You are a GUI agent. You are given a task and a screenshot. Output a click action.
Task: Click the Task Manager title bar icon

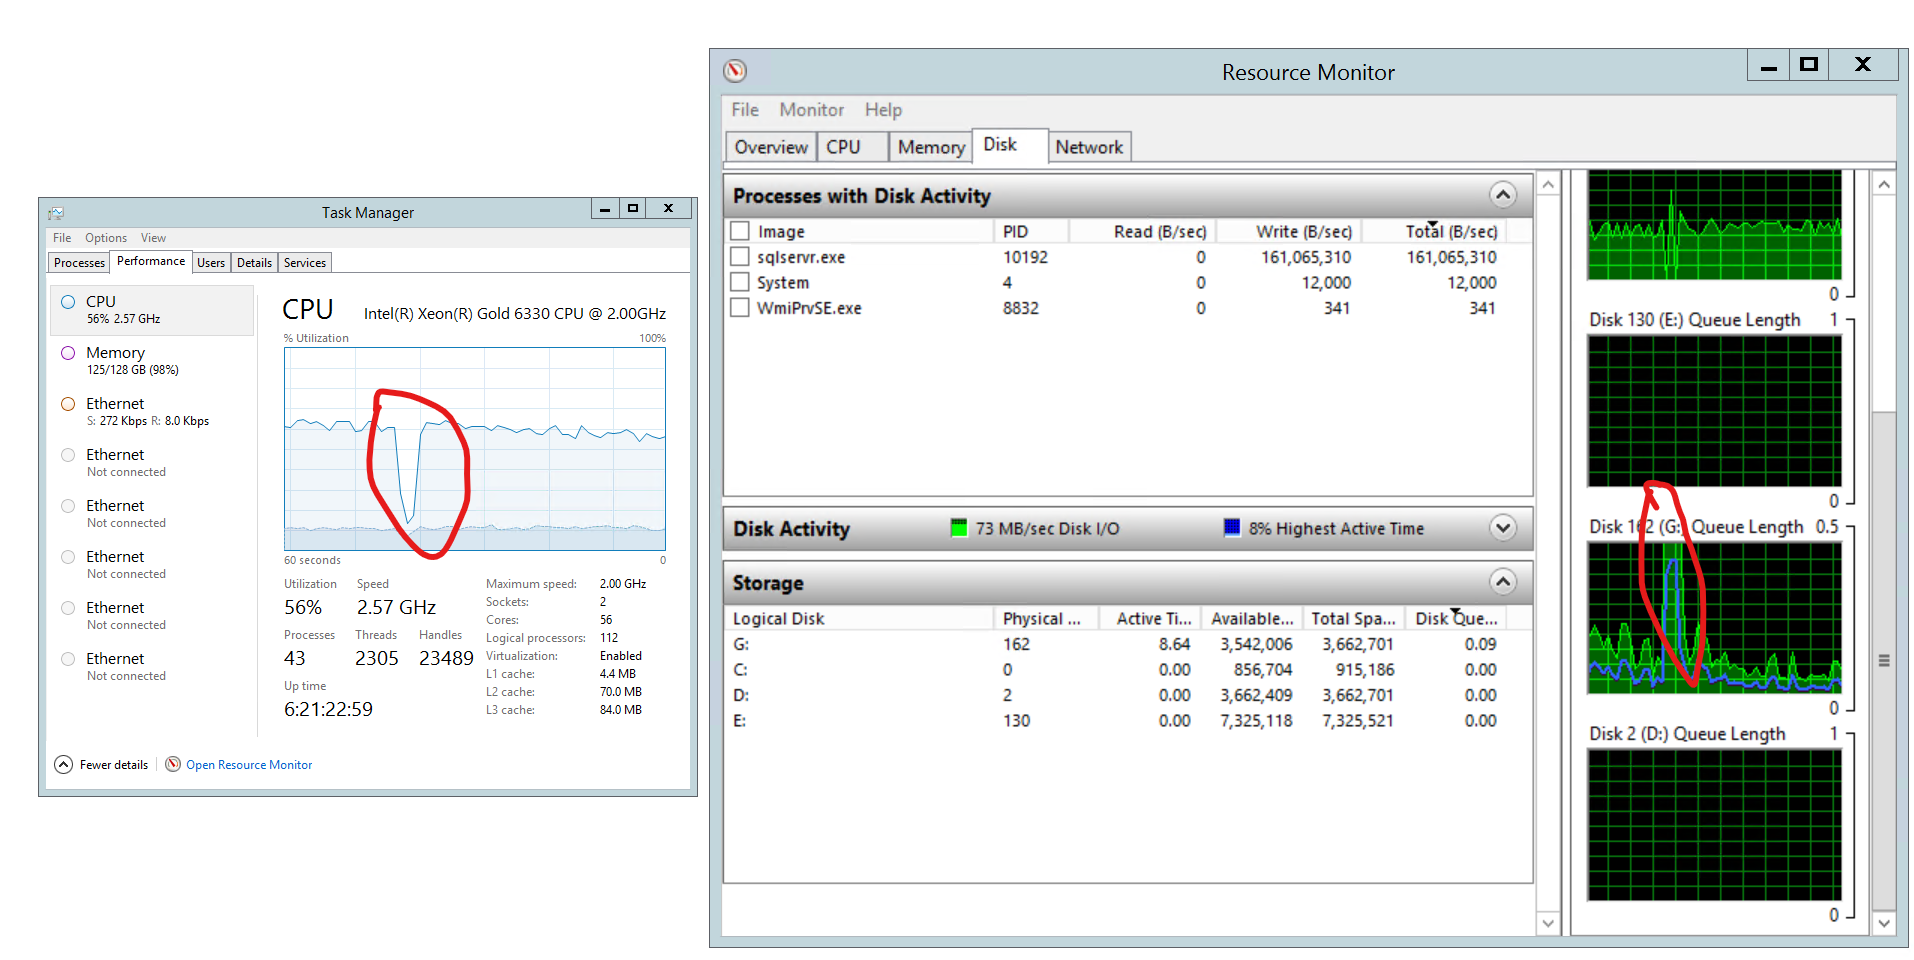[56, 213]
